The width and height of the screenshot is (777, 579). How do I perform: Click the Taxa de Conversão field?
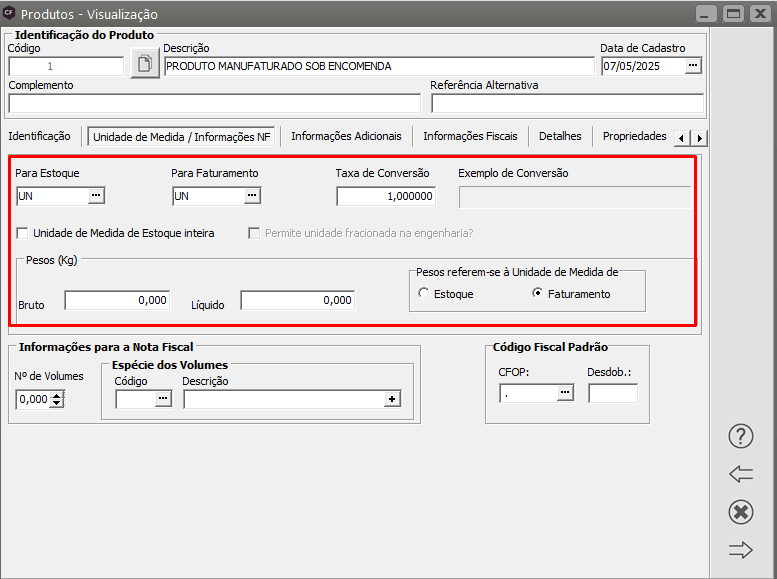(386, 196)
